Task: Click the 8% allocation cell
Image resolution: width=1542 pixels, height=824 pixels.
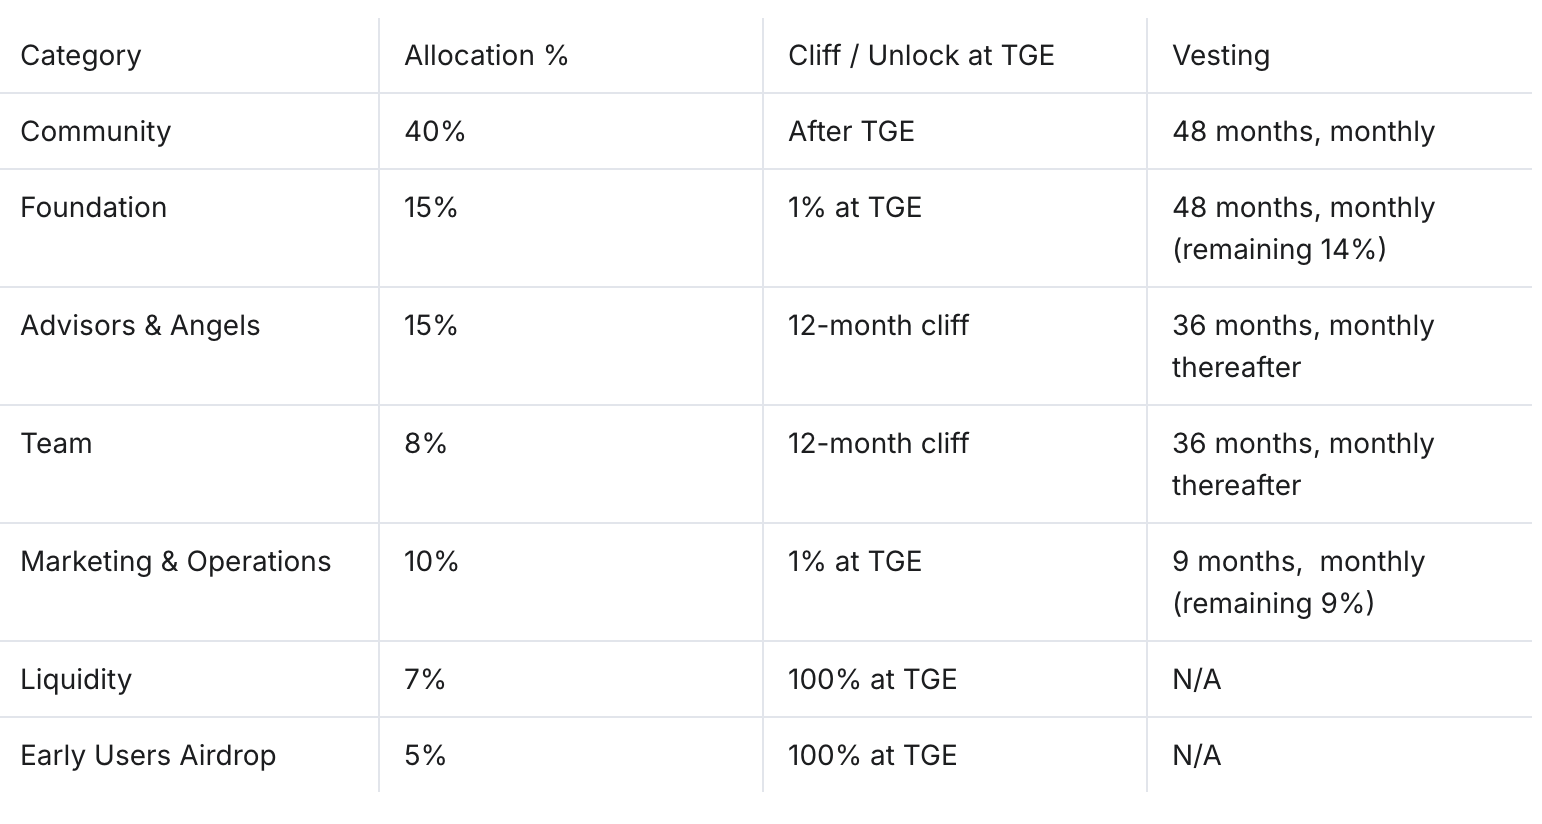Action: [426, 444]
